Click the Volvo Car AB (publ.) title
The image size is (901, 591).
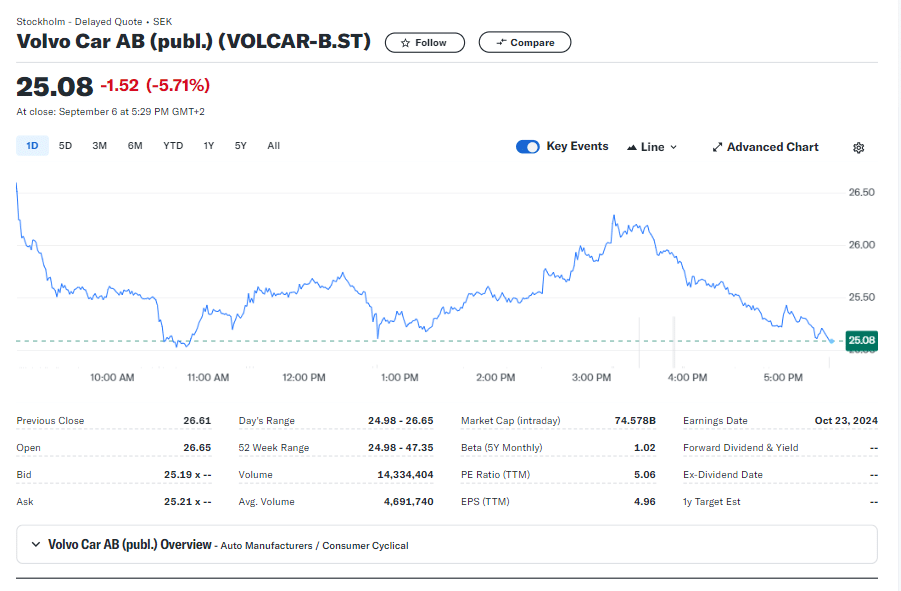pyautogui.click(x=194, y=41)
